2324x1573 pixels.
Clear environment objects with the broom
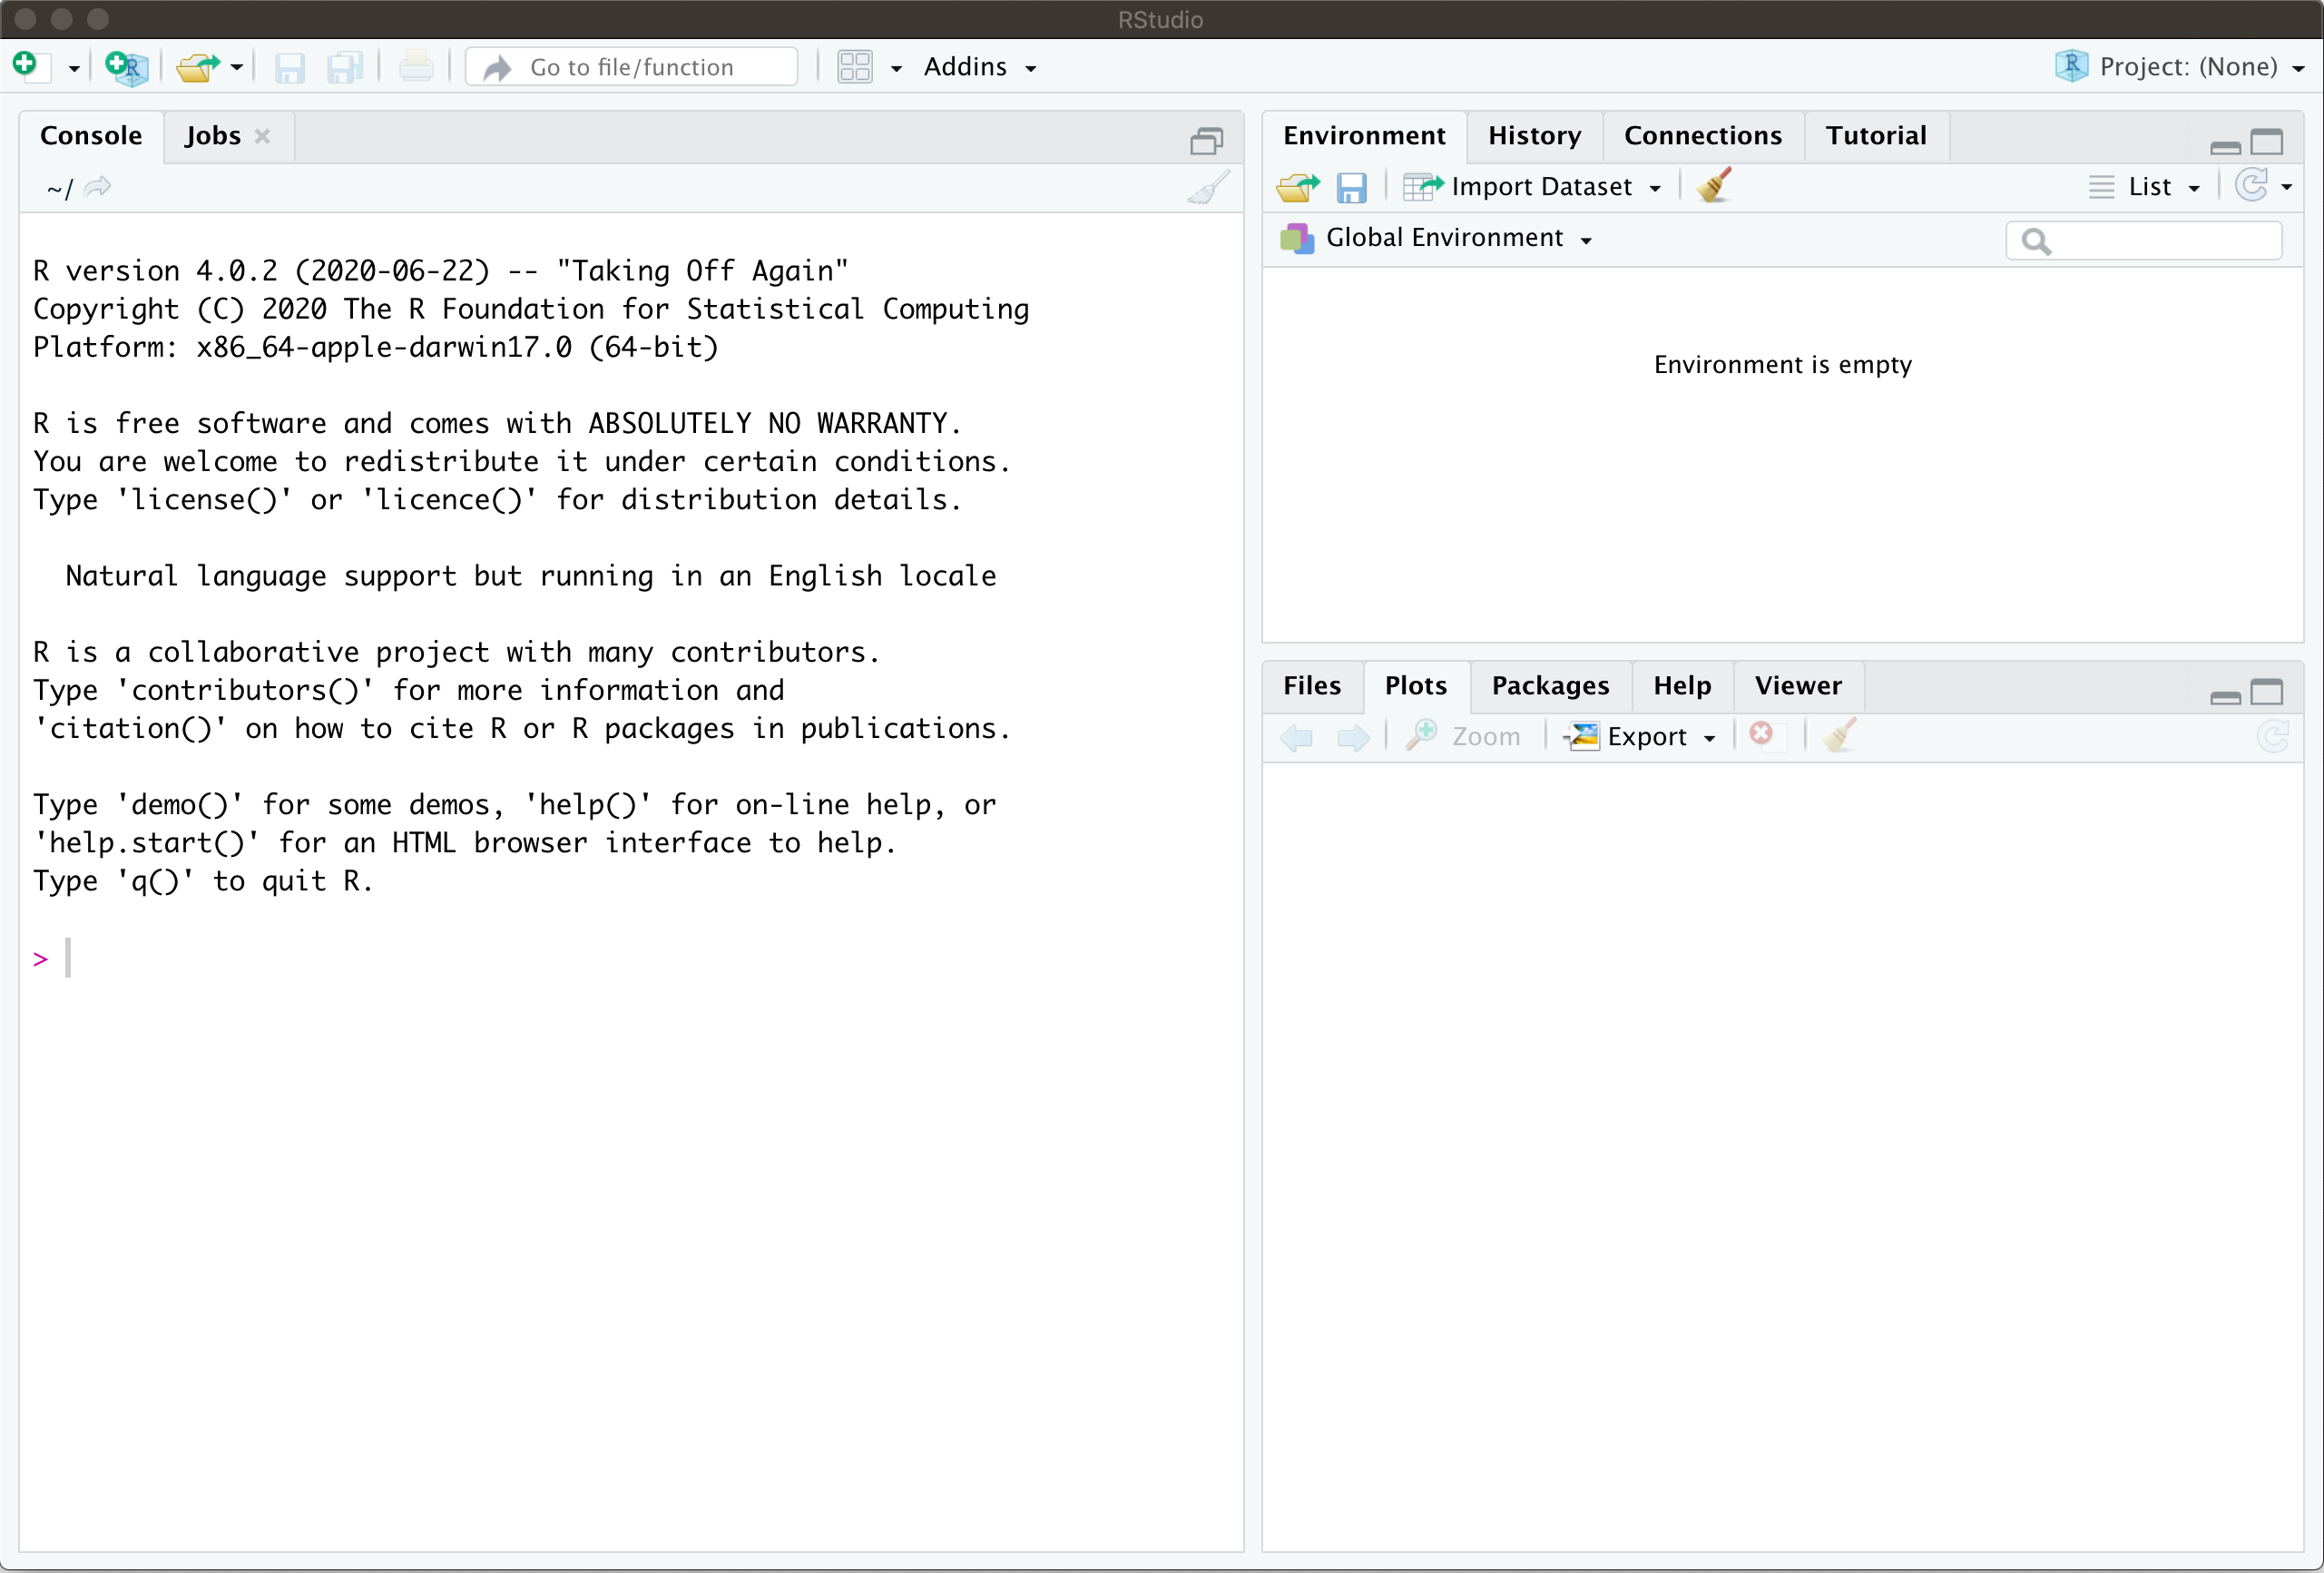click(x=1714, y=186)
